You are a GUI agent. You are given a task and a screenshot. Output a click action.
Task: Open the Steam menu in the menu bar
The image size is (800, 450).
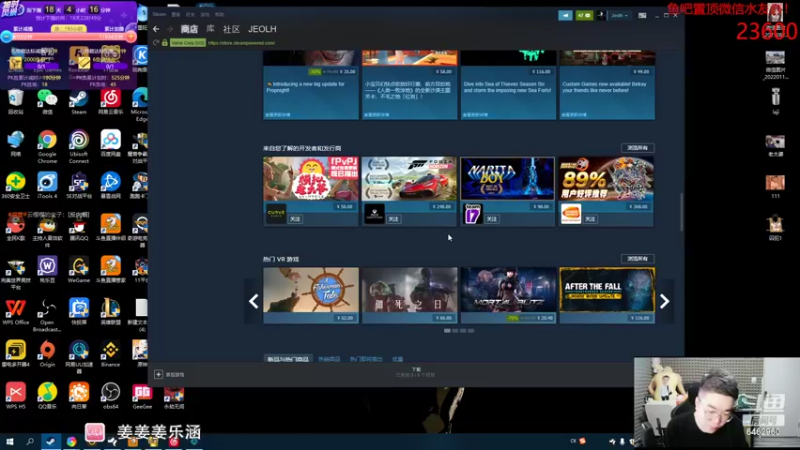pyautogui.click(x=159, y=14)
